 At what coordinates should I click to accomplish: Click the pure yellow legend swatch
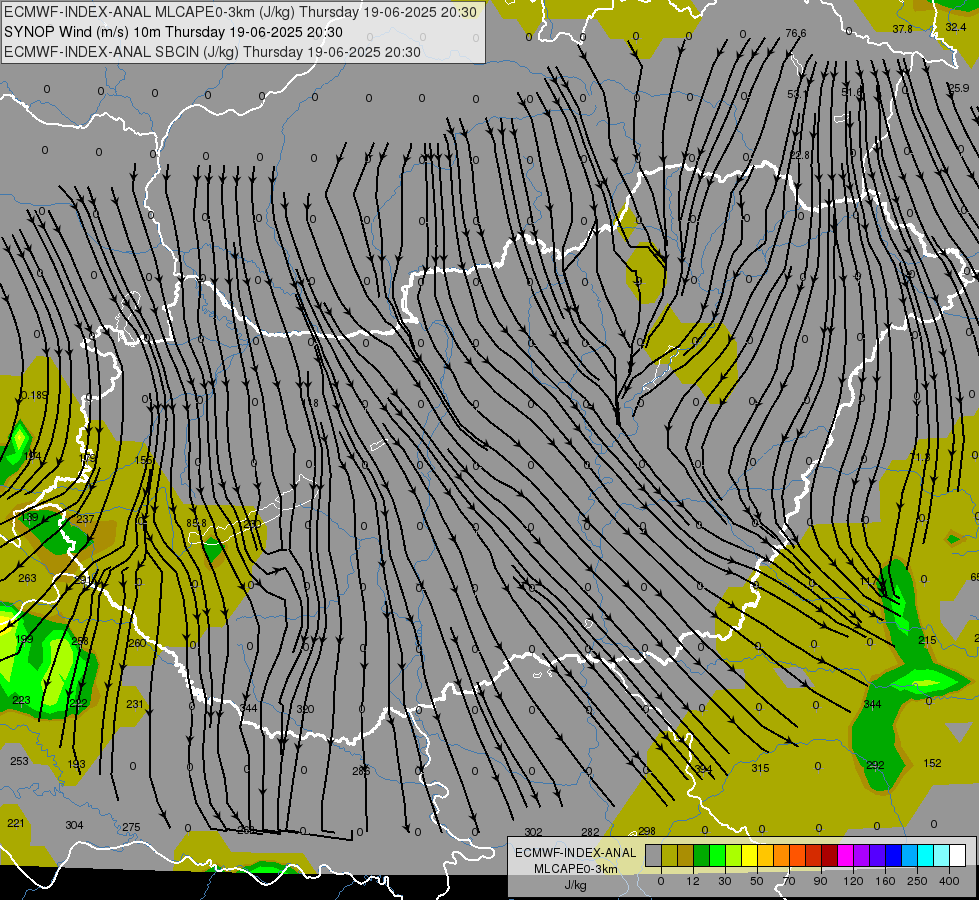tap(749, 855)
